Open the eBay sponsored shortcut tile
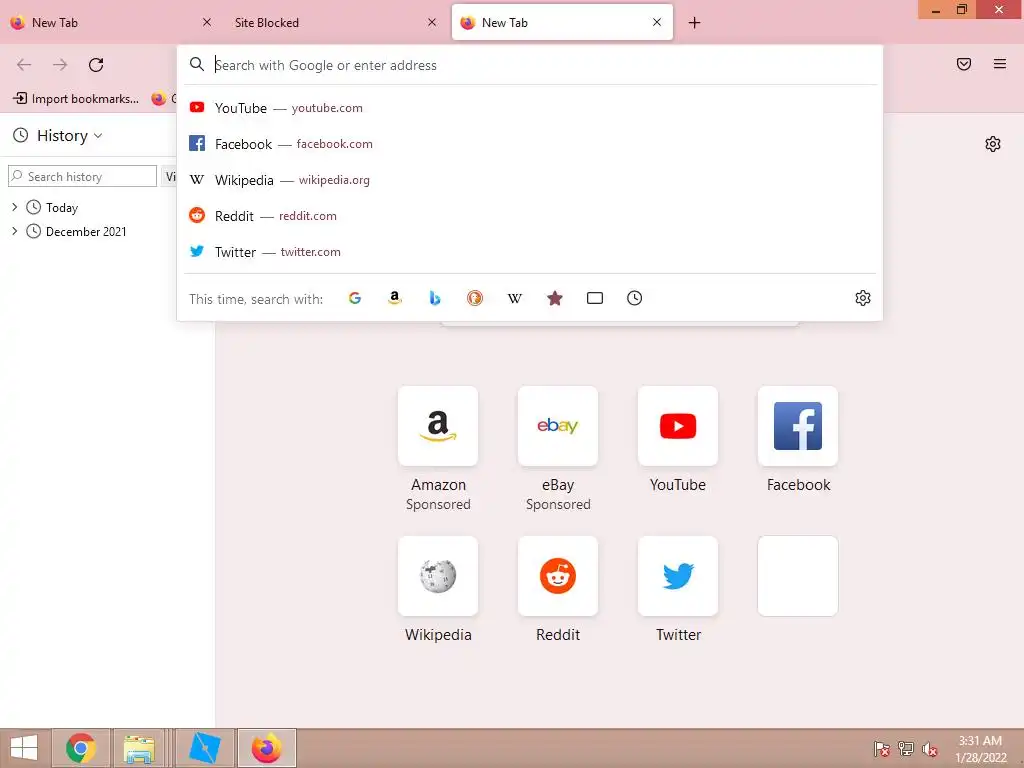1024x768 pixels. tap(558, 426)
